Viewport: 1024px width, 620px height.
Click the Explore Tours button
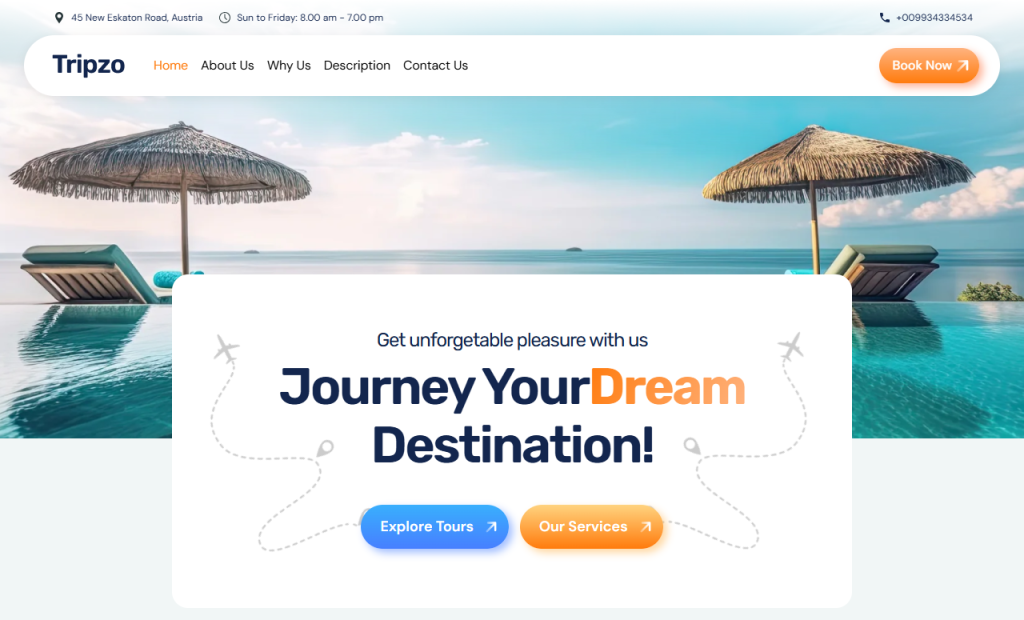434,527
